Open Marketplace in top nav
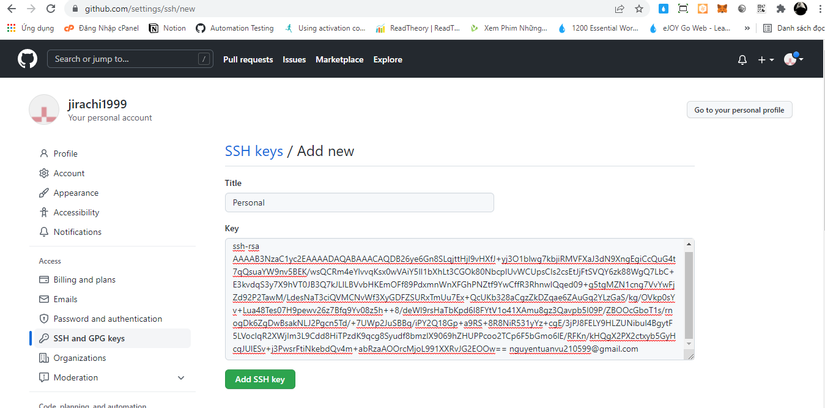 pos(339,59)
